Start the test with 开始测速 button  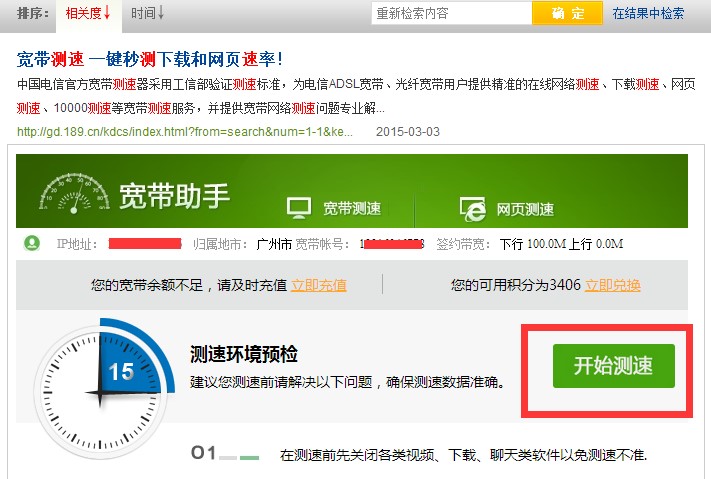[614, 366]
